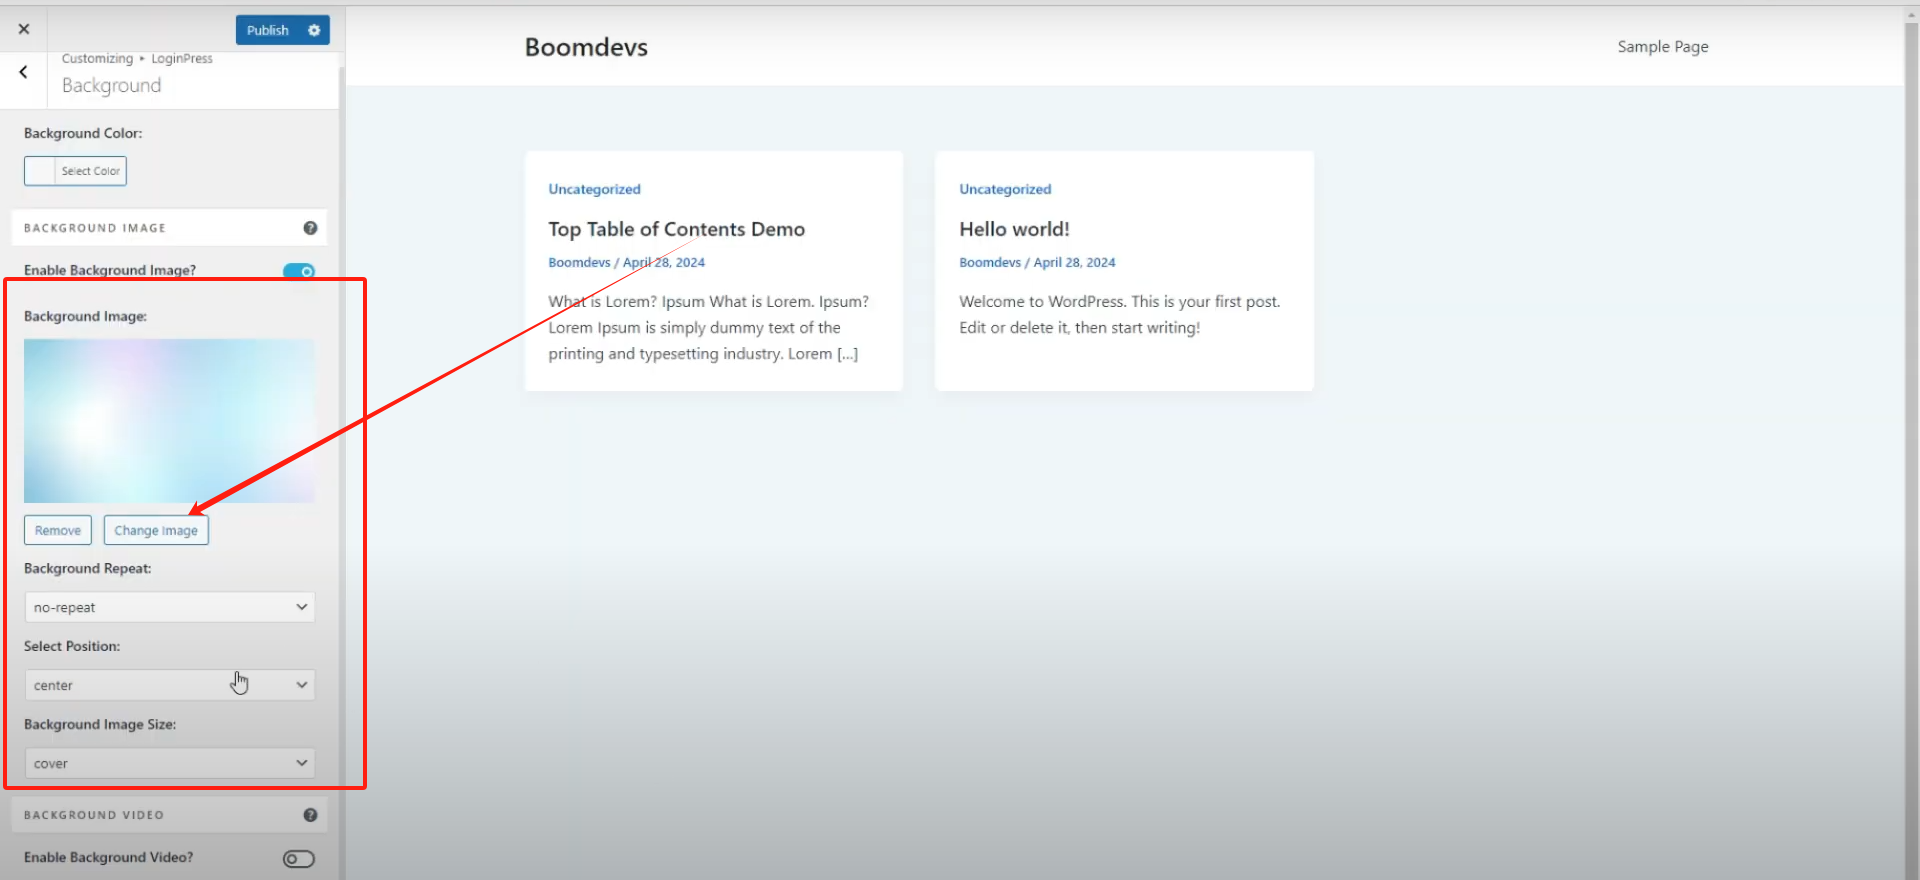Viewport: 1920px width, 880px height.
Task: Open the Background Repeat dropdown
Action: (169, 607)
